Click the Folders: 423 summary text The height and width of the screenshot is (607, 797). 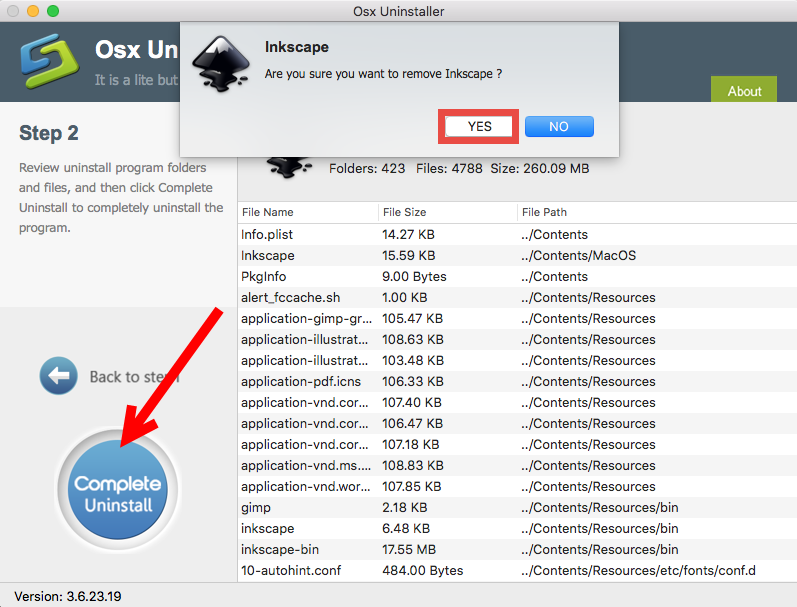pos(367,168)
